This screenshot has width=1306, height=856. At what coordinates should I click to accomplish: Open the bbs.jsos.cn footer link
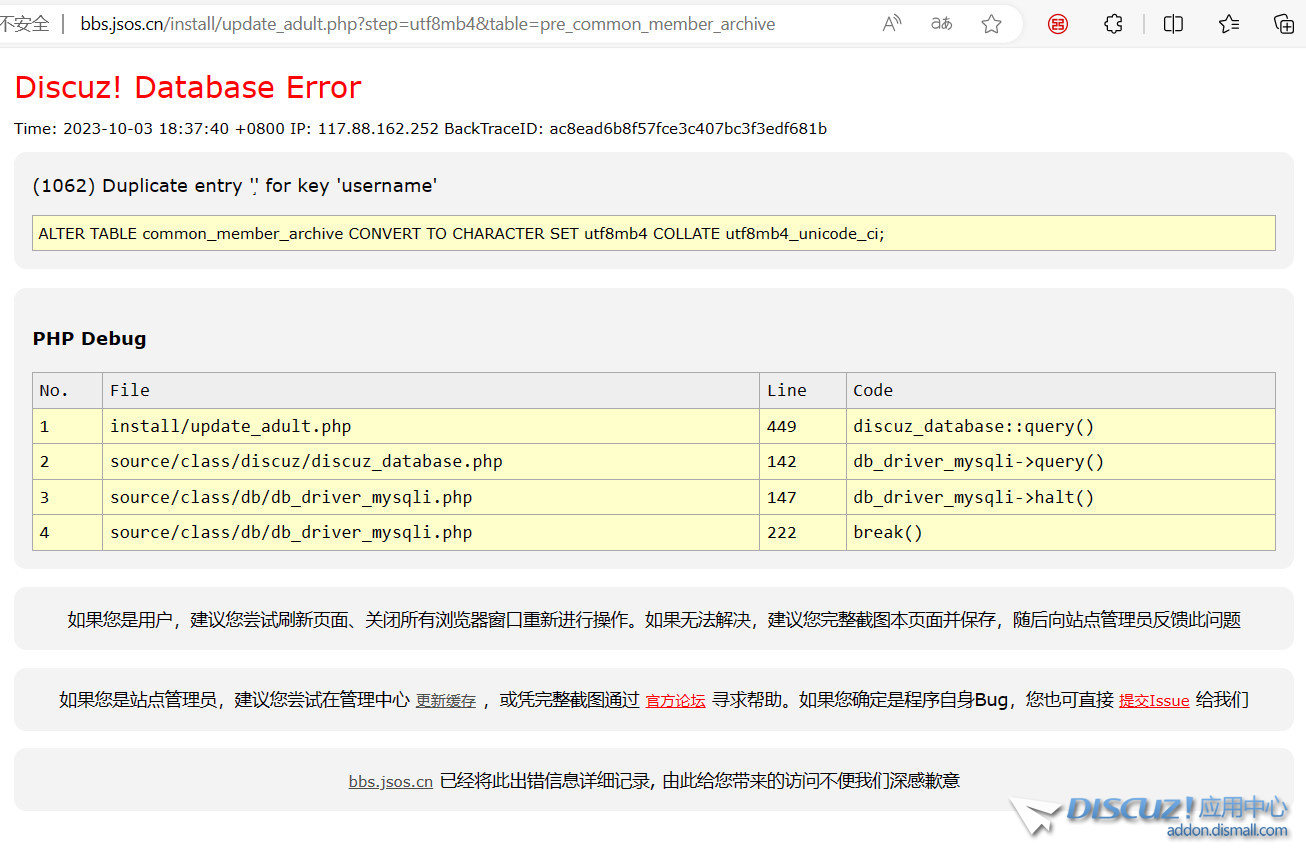point(390,782)
